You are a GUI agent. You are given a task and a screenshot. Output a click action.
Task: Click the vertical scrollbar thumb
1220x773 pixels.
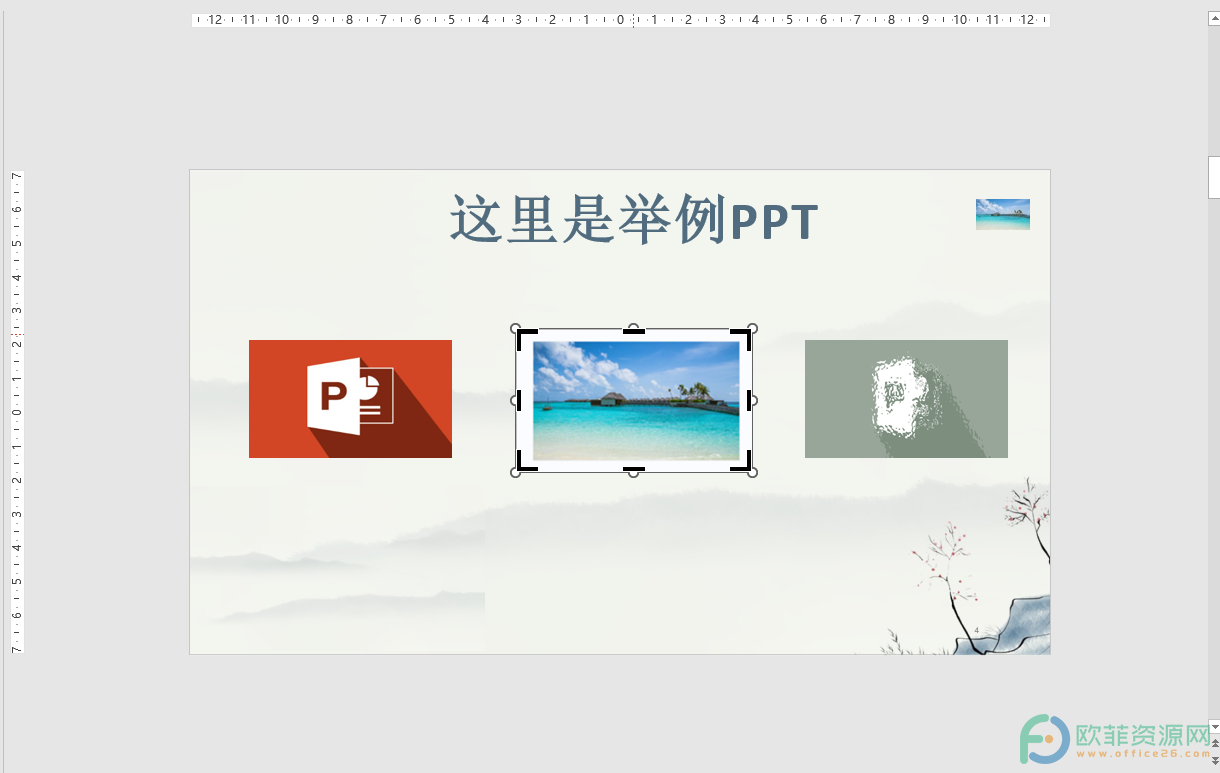pos(1214,177)
